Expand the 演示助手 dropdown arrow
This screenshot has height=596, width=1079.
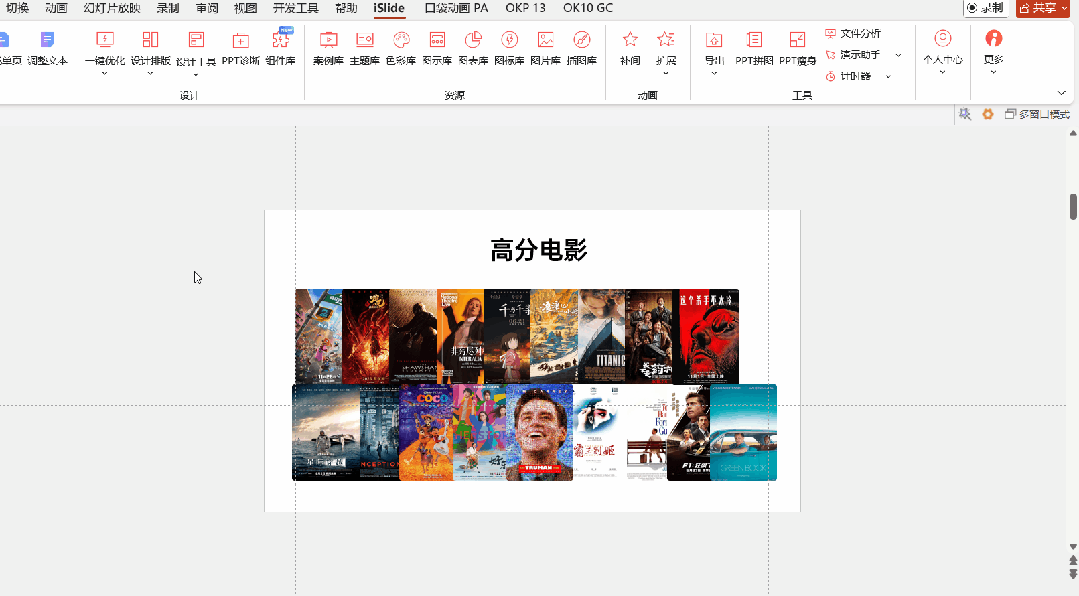(898, 55)
